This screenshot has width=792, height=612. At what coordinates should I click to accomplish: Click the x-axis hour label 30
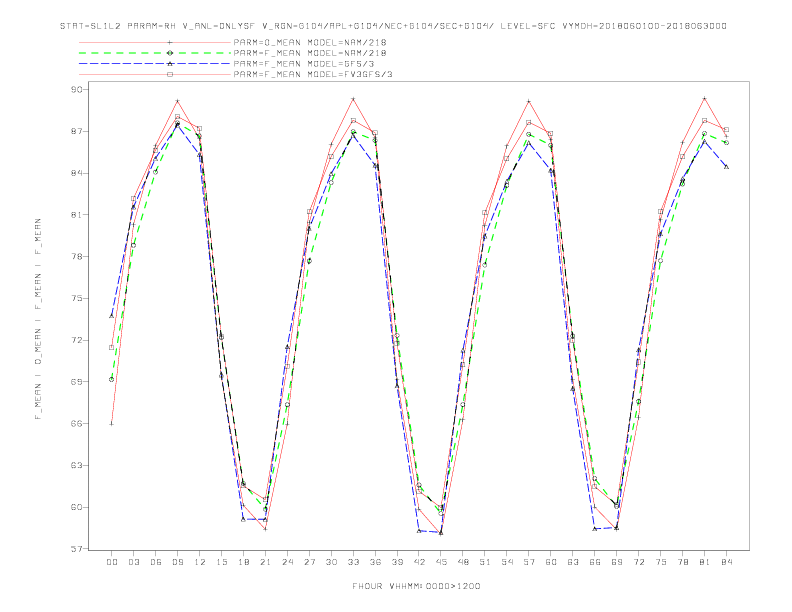click(x=331, y=562)
